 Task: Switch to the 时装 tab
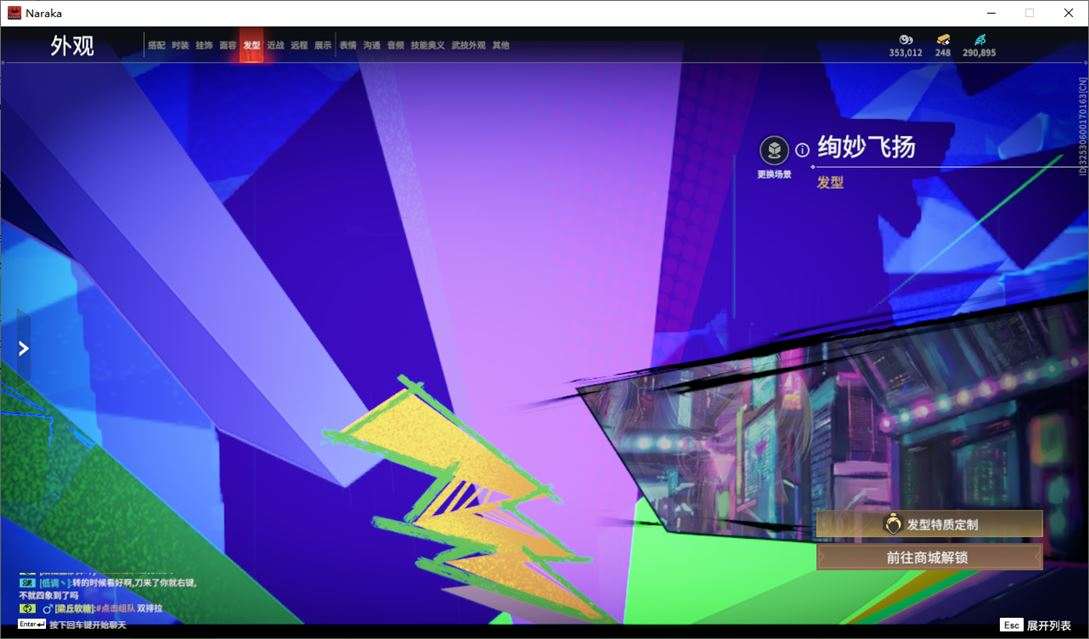click(180, 45)
